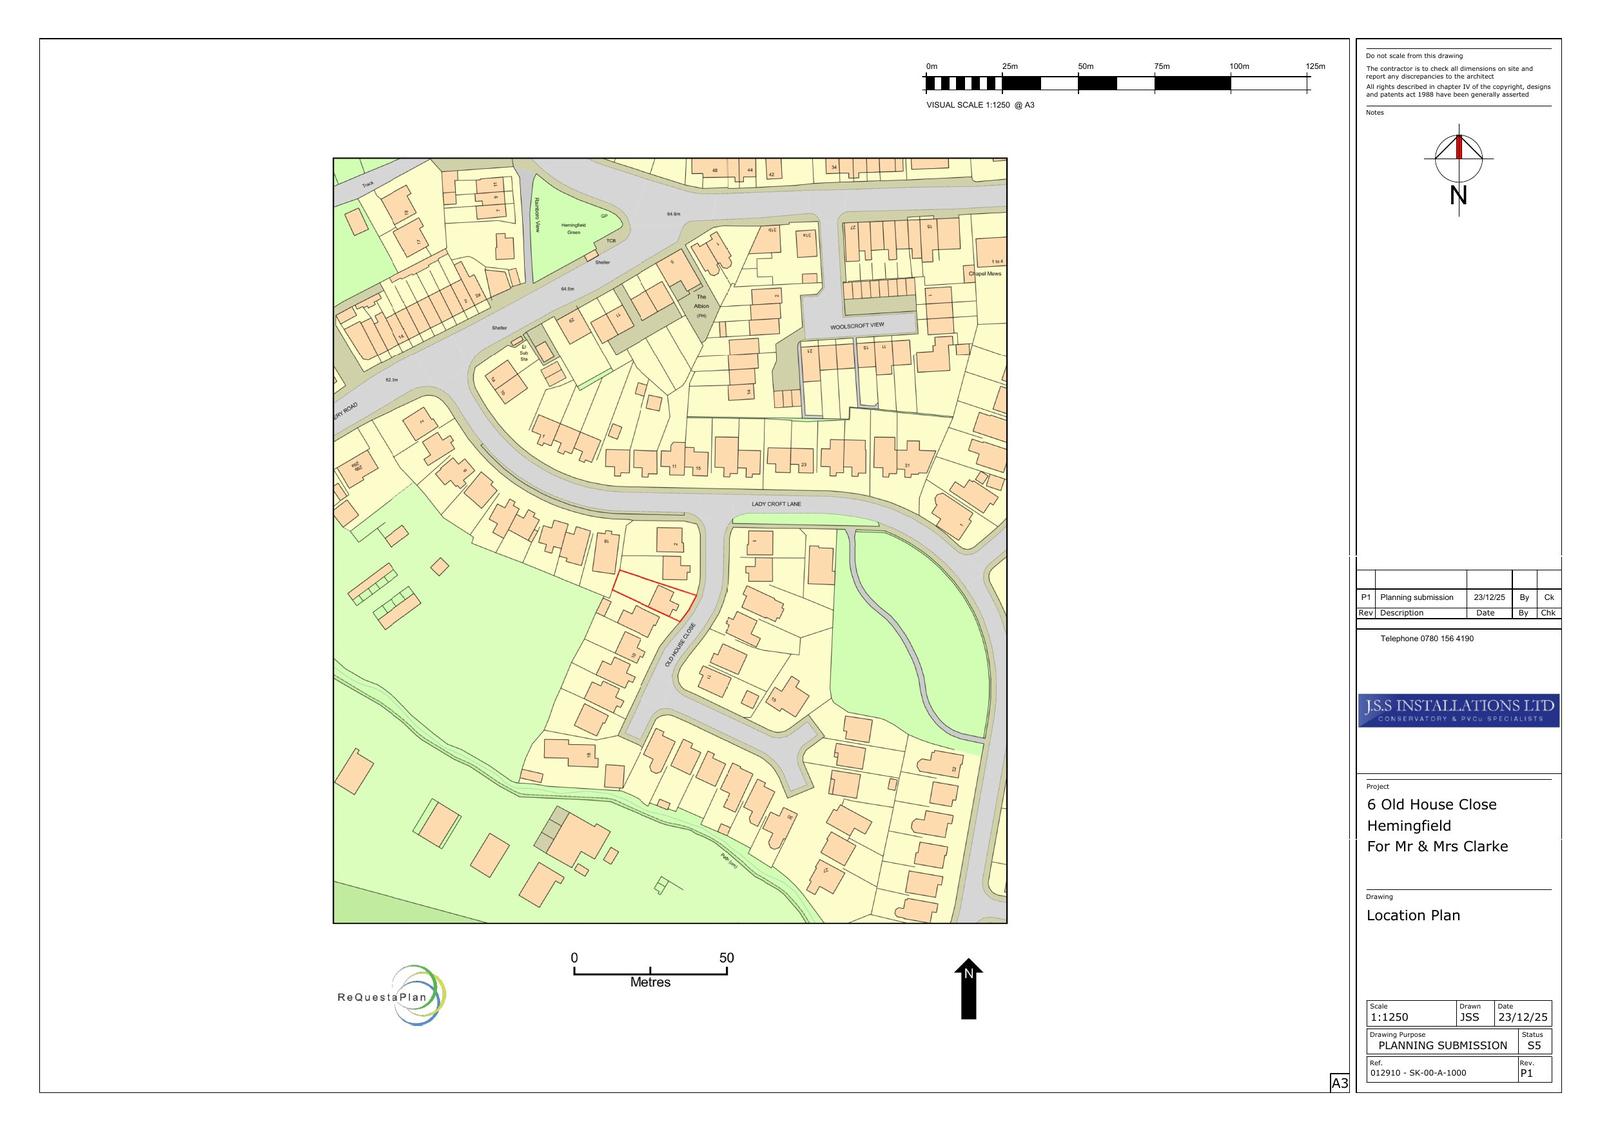Click The Albion pub label on the map
This screenshot has width=1600, height=1131.
(x=701, y=302)
